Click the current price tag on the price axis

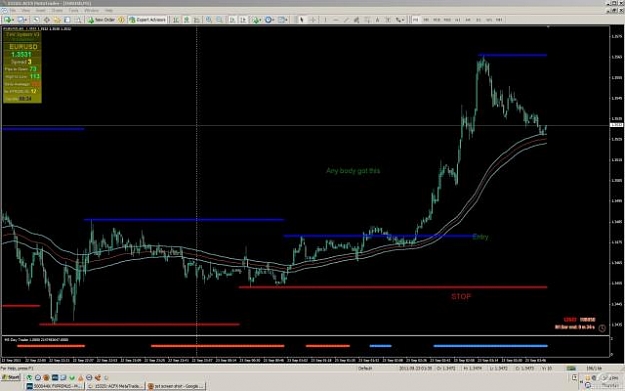pos(616,125)
